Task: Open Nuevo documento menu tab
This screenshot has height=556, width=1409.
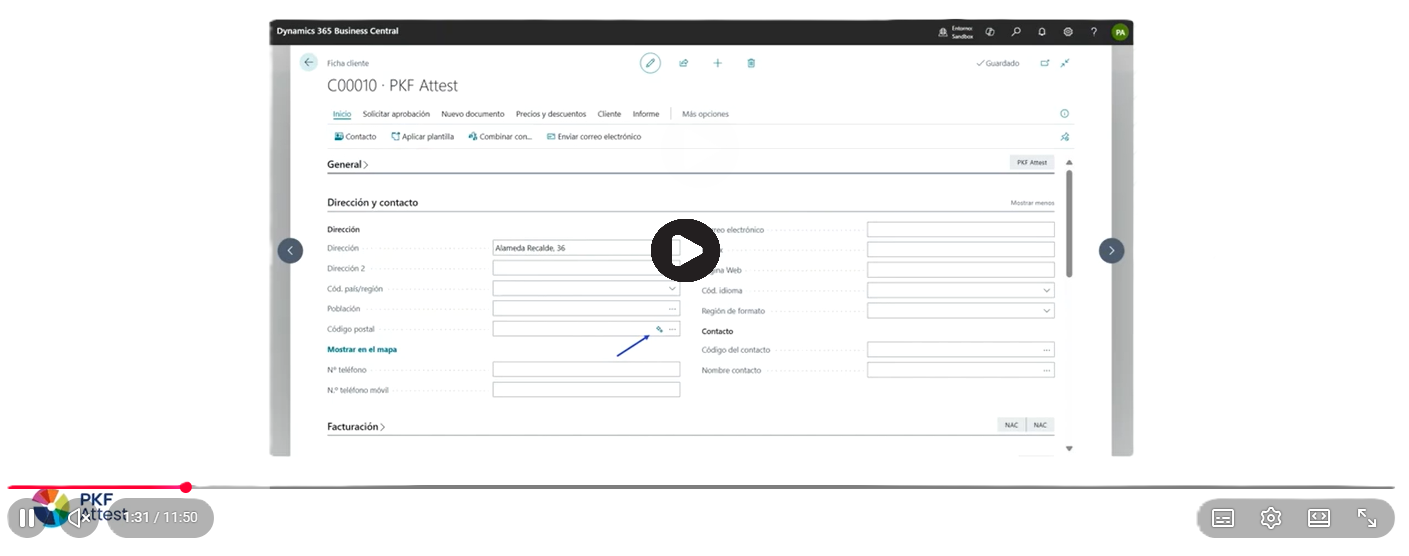Action: 472,114
